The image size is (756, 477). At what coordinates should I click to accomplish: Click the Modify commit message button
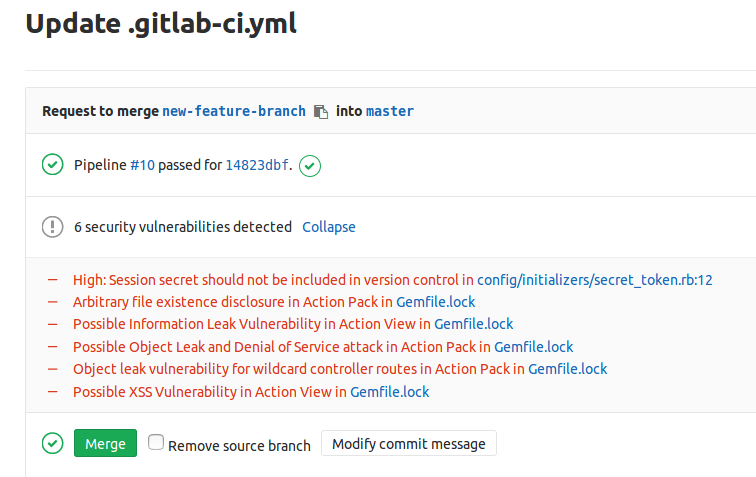click(x=409, y=443)
